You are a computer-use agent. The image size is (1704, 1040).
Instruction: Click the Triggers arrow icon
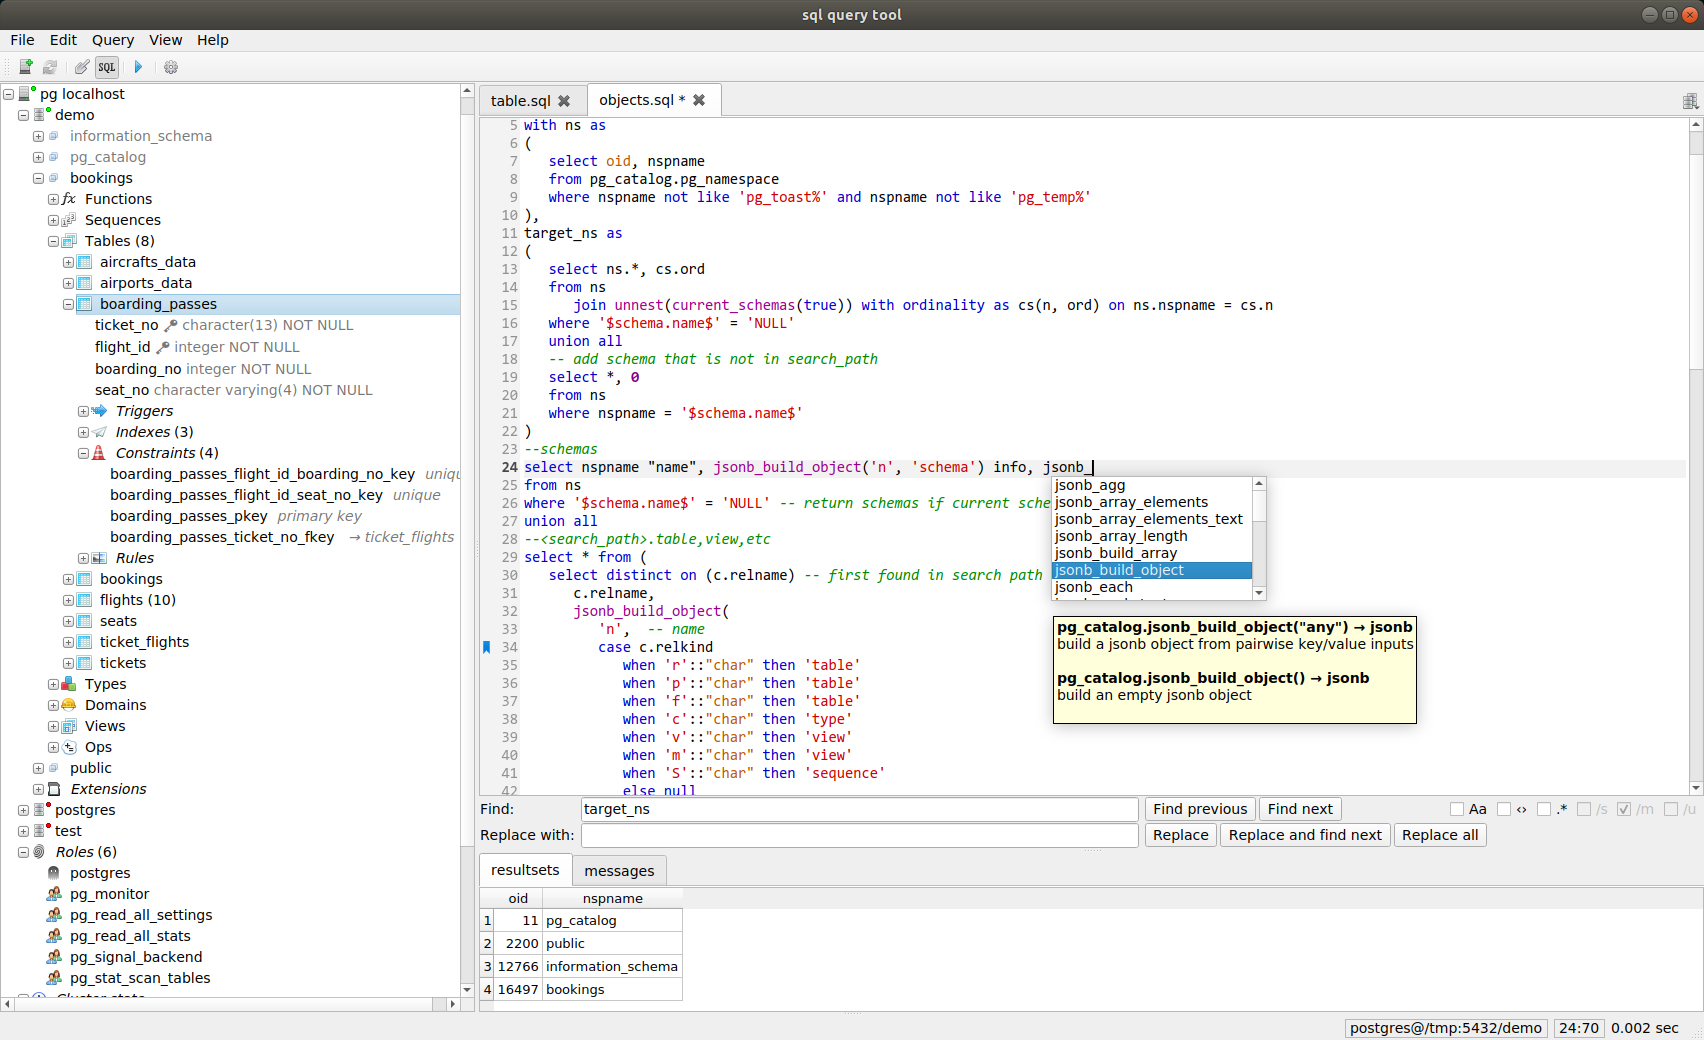[x=99, y=411]
